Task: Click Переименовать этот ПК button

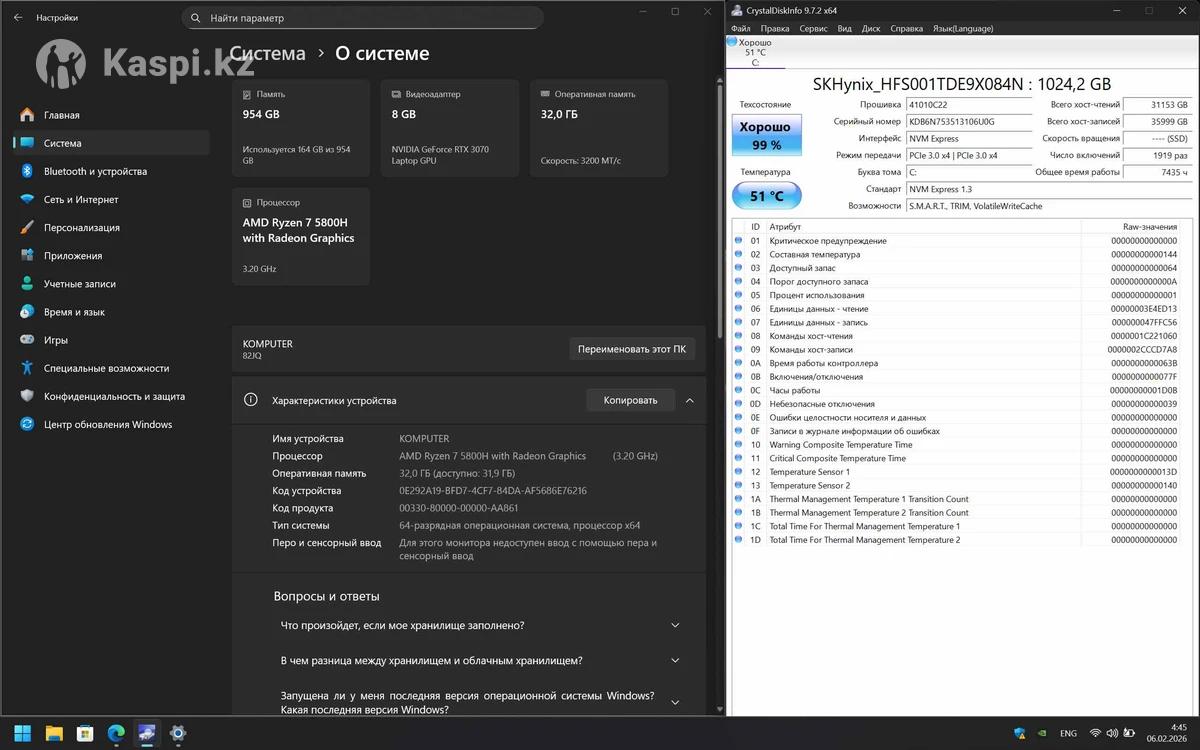Action: click(631, 349)
